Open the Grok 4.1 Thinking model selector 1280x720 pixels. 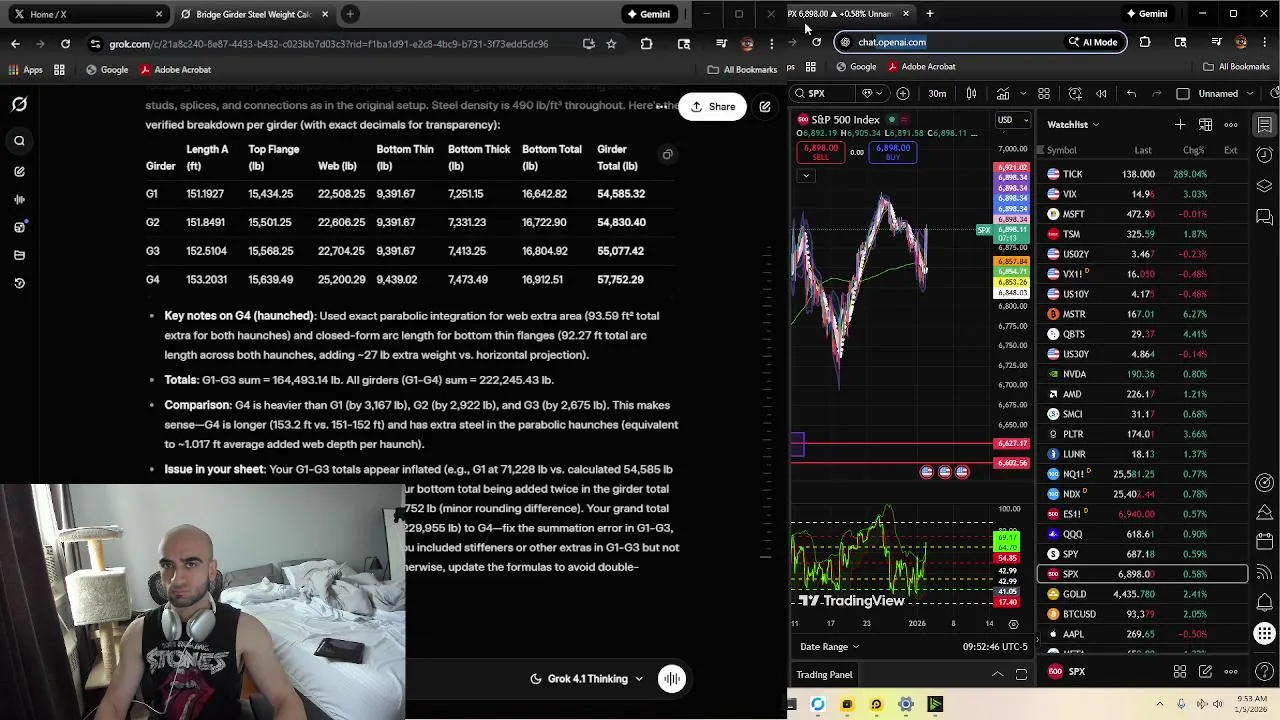point(587,679)
